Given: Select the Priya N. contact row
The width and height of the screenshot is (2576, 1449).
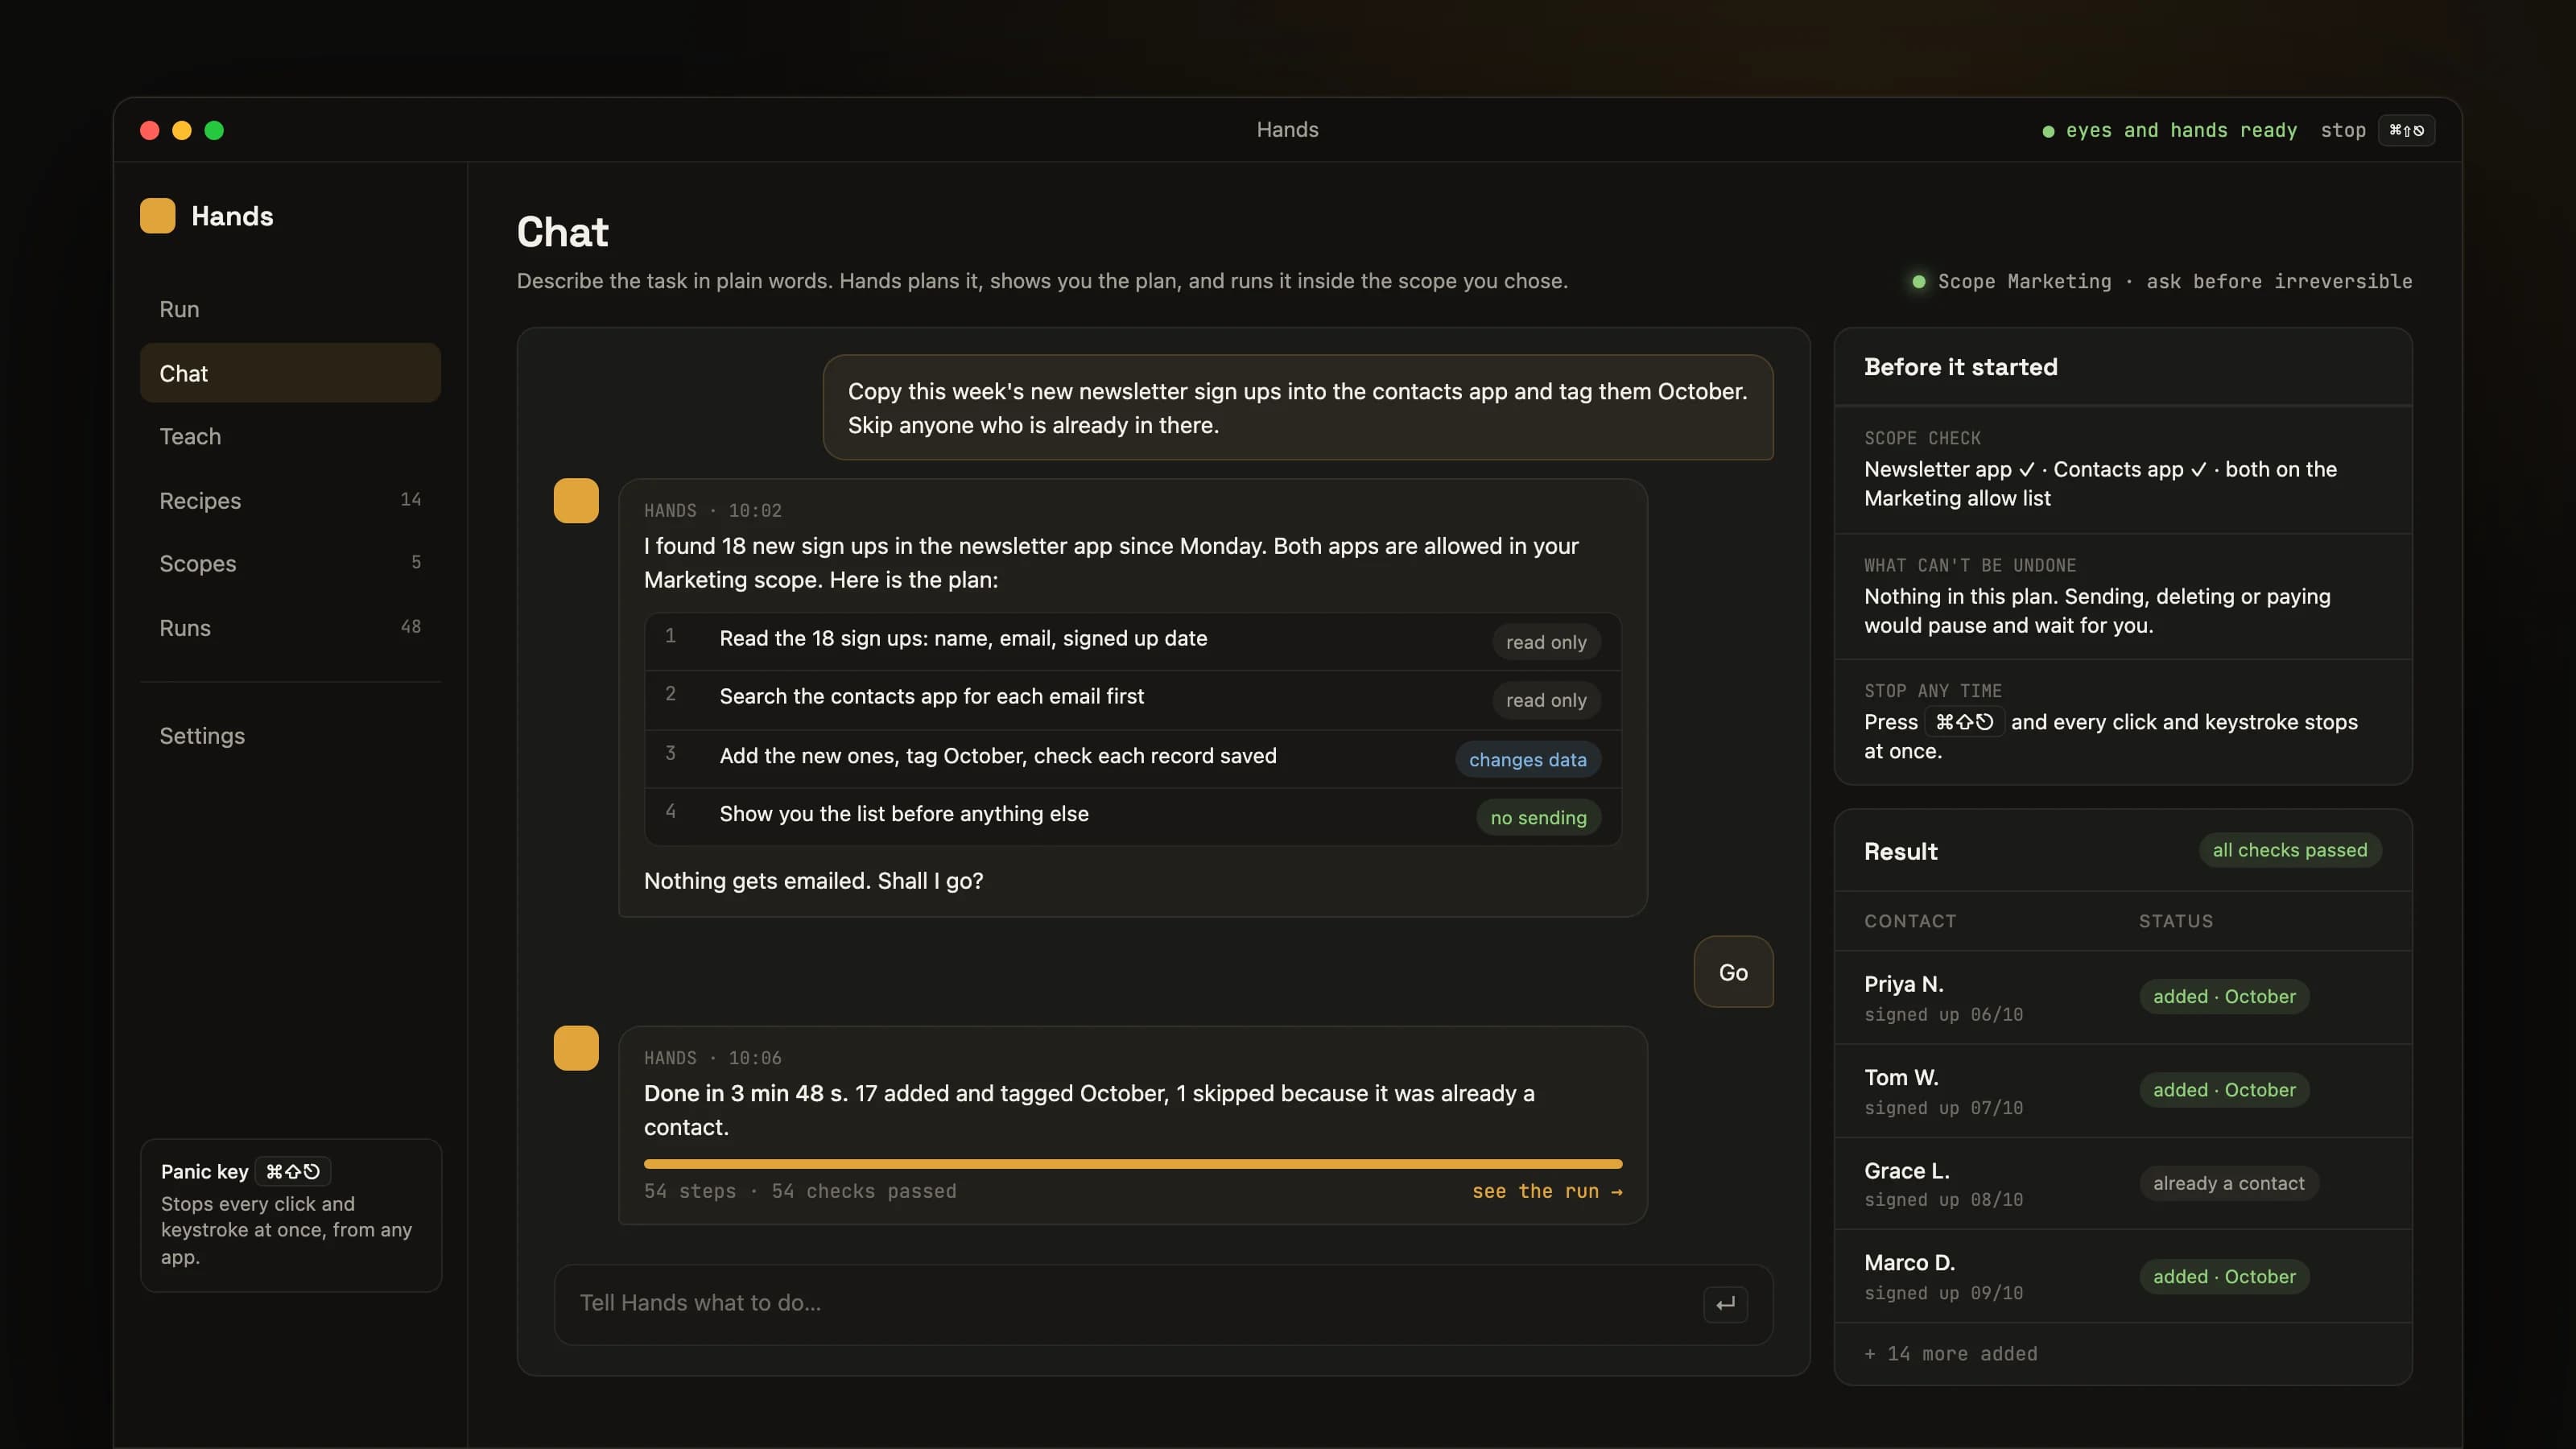Looking at the screenshot, I should coord(2123,997).
